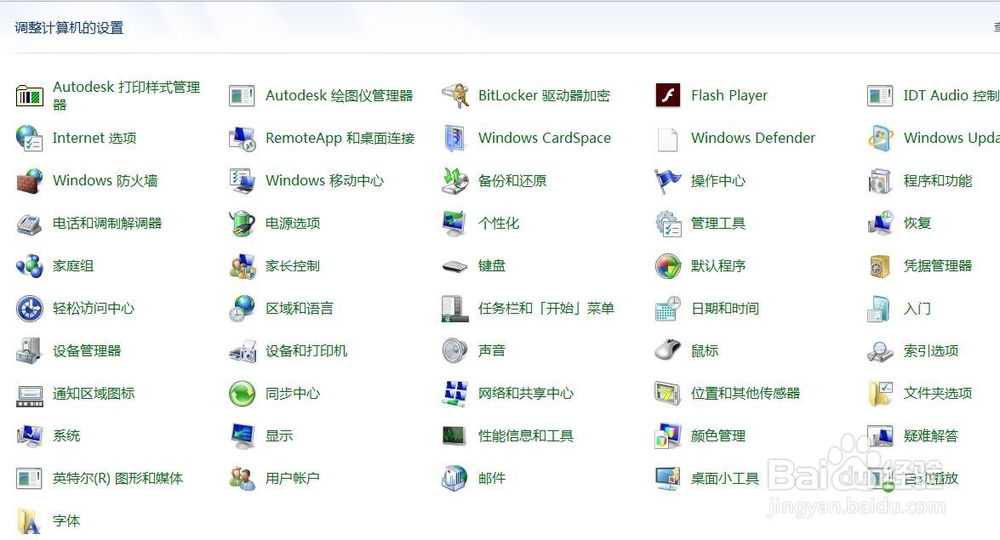1000x540 pixels.
Task: Click the 系统 link text
Action: point(66,436)
